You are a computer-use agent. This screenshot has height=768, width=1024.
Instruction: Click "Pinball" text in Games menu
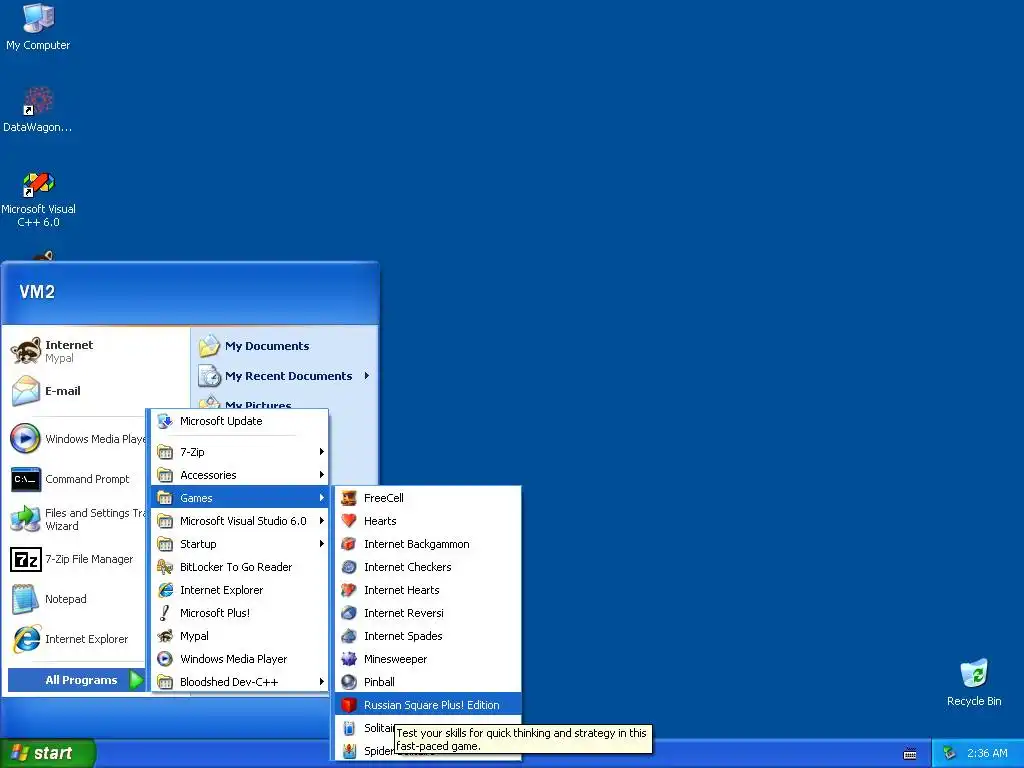point(379,682)
